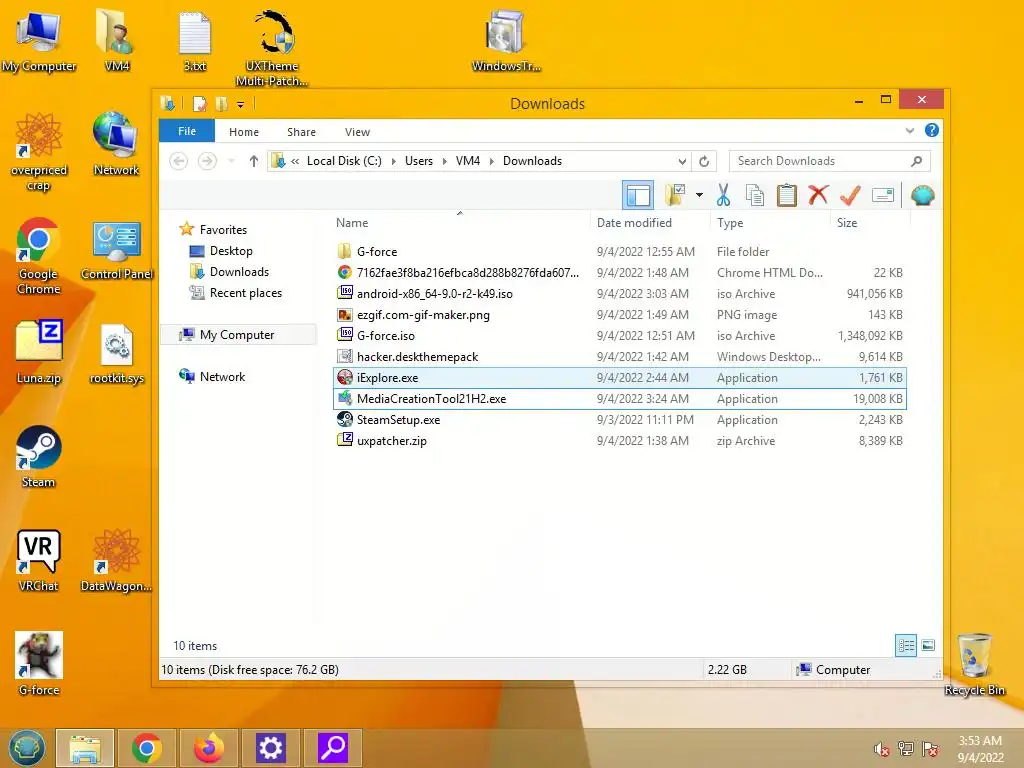Click VM4 in the address path

[x=468, y=161]
